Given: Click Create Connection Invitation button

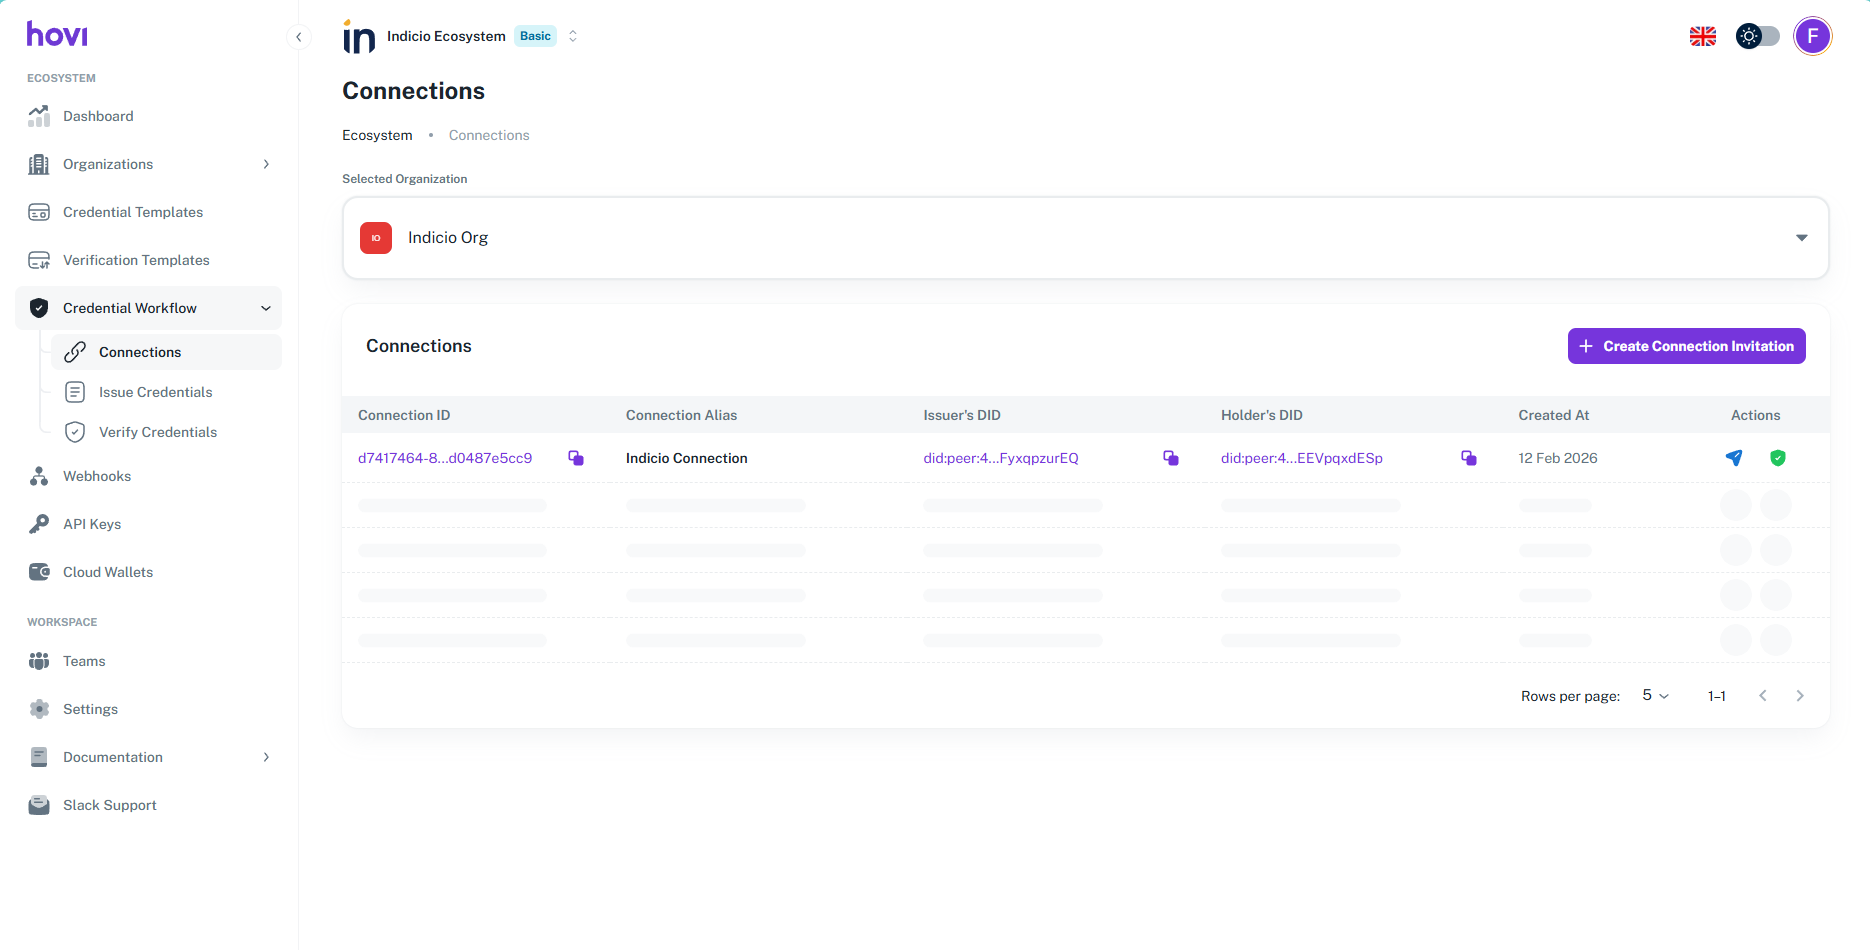Looking at the screenshot, I should [x=1686, y=346].
